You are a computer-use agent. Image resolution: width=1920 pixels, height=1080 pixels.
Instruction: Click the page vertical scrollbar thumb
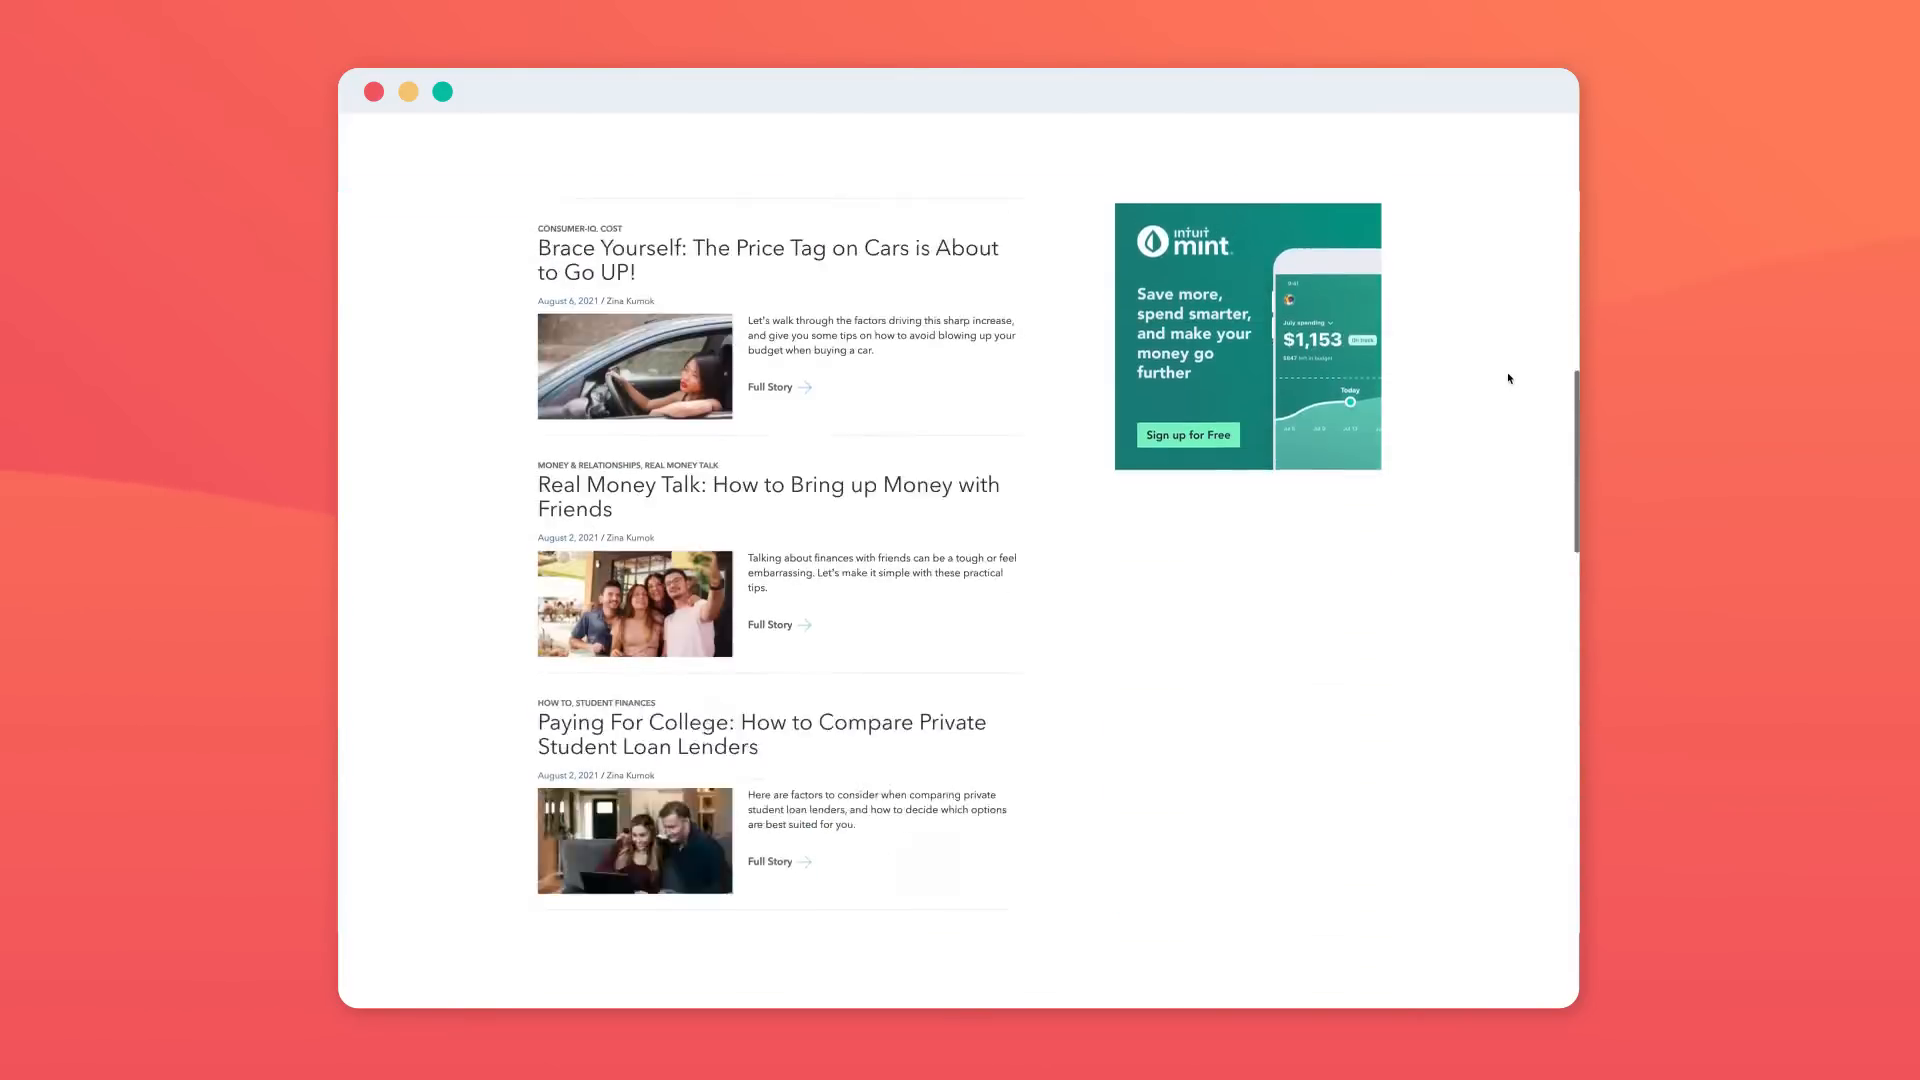[1576, 460]
